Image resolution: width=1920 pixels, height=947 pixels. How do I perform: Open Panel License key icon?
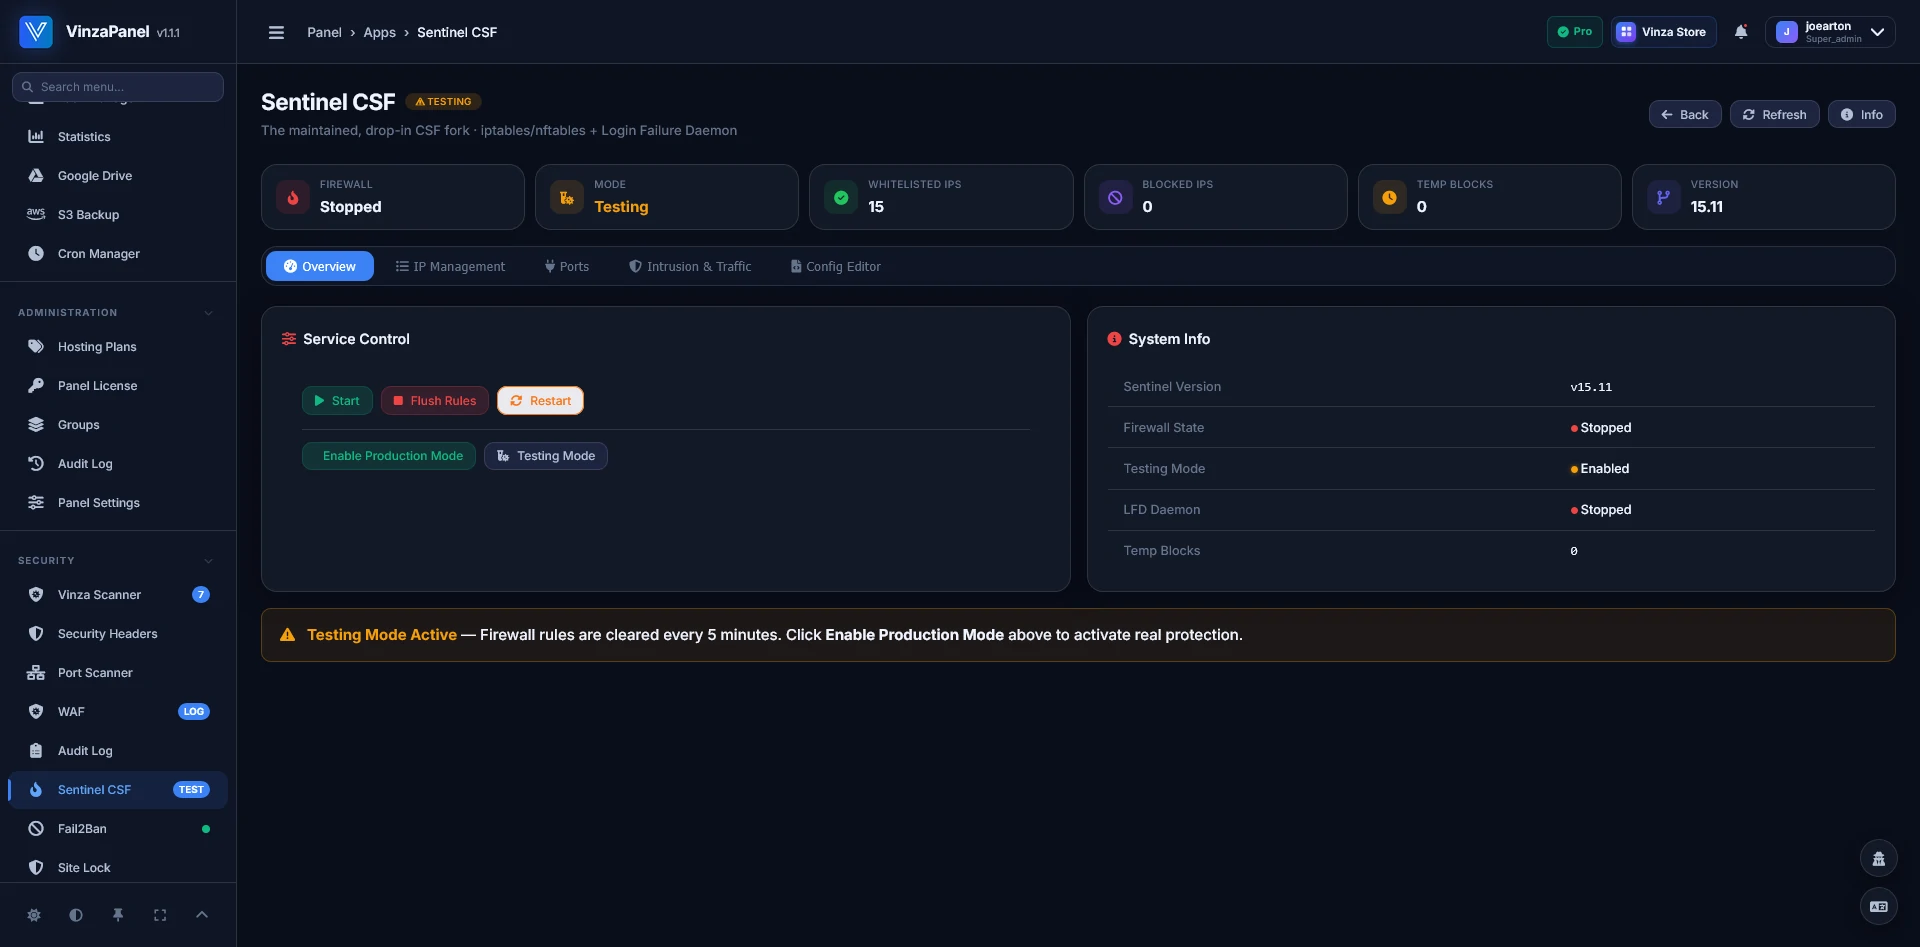36,386
